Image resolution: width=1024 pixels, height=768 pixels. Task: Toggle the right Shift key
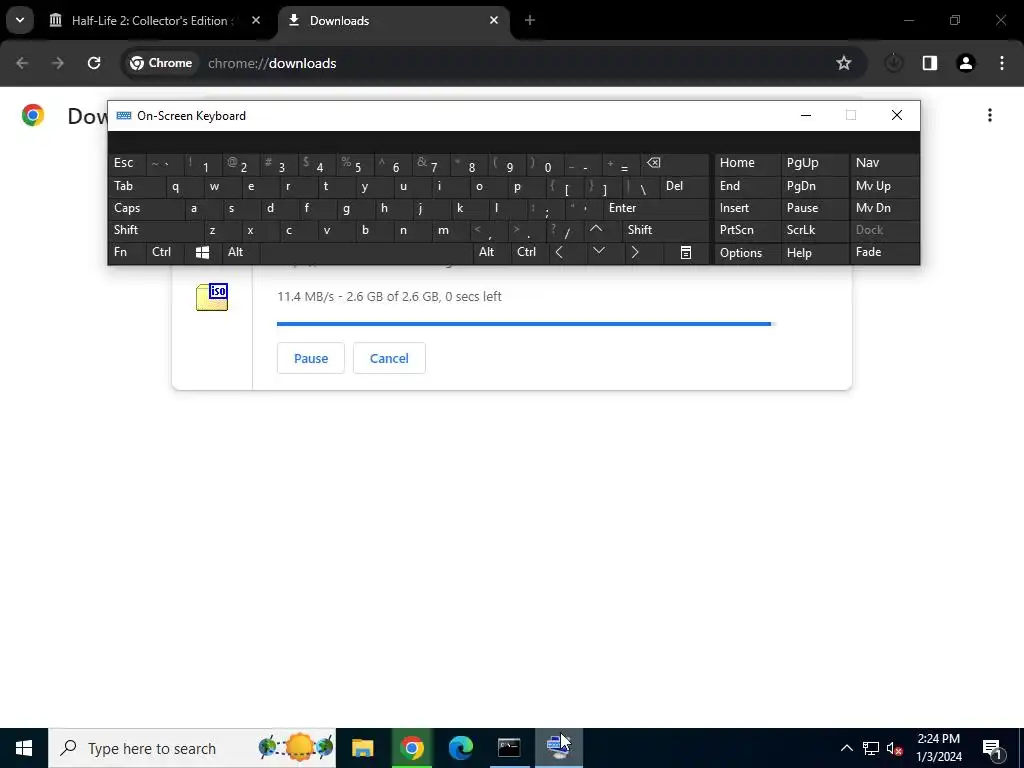pos(665,230)
